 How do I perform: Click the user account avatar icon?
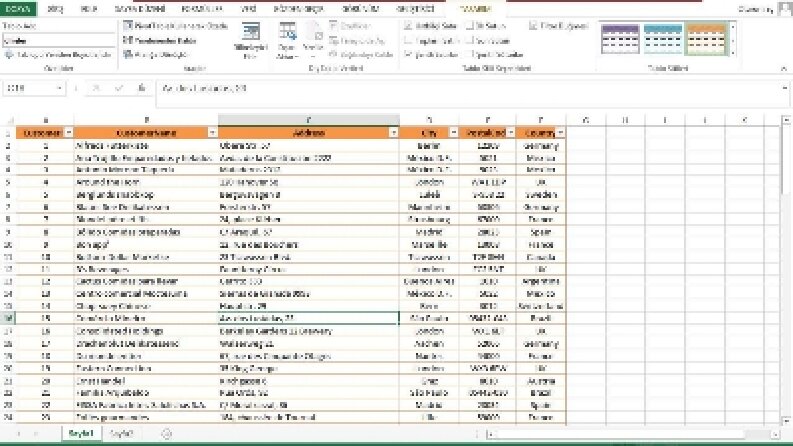click(x=785, y=9)
